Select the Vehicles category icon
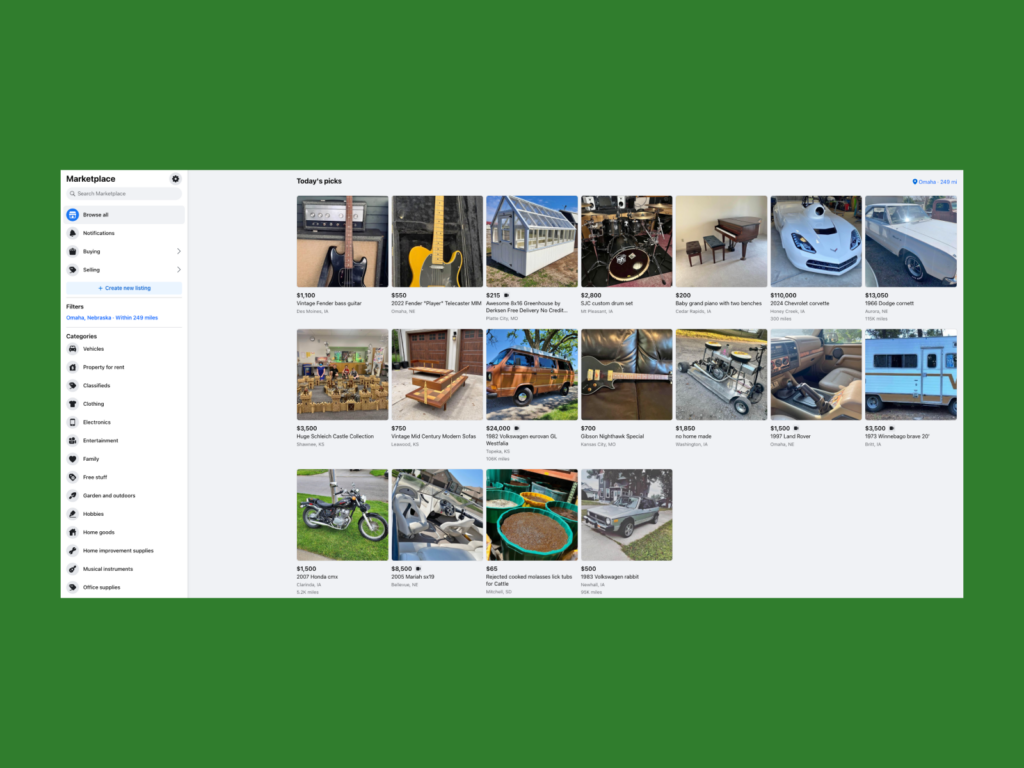 (72, 349)
